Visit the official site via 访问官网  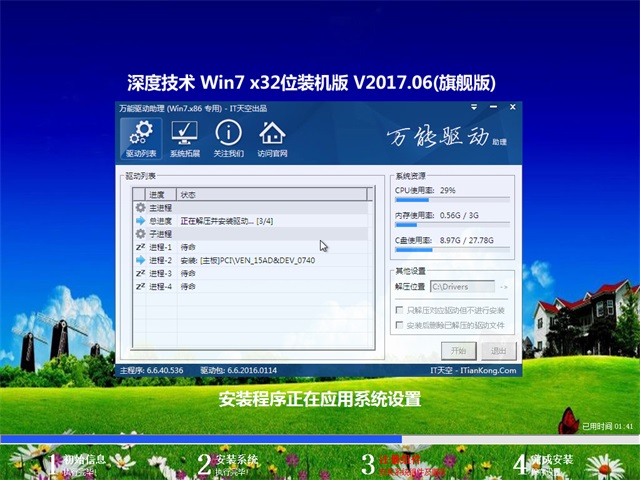[272, 139]
